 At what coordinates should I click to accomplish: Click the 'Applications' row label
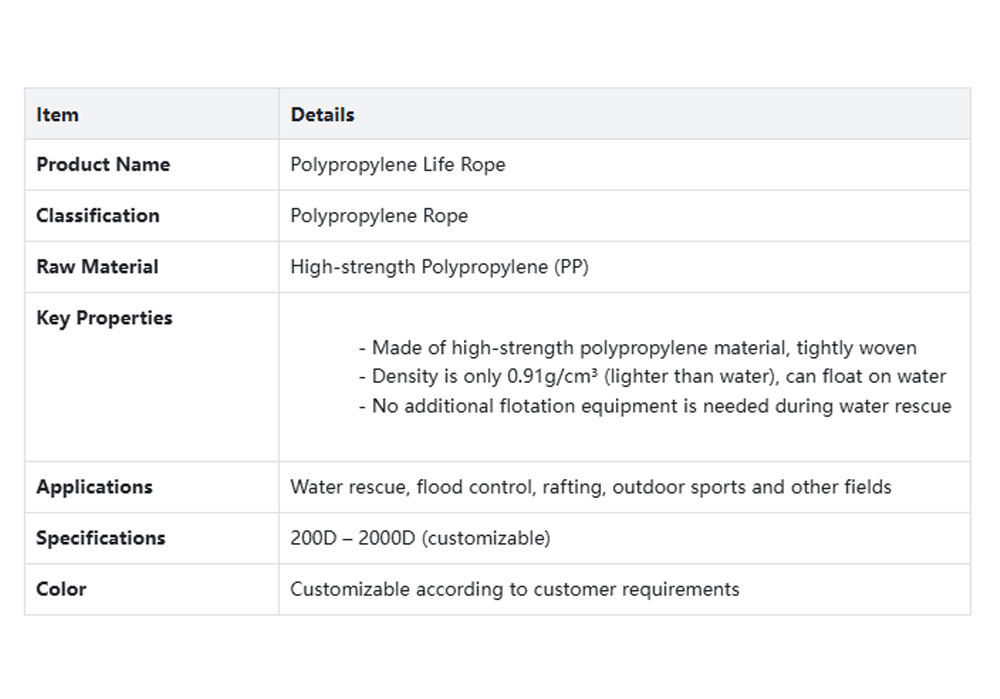[94, 487]
